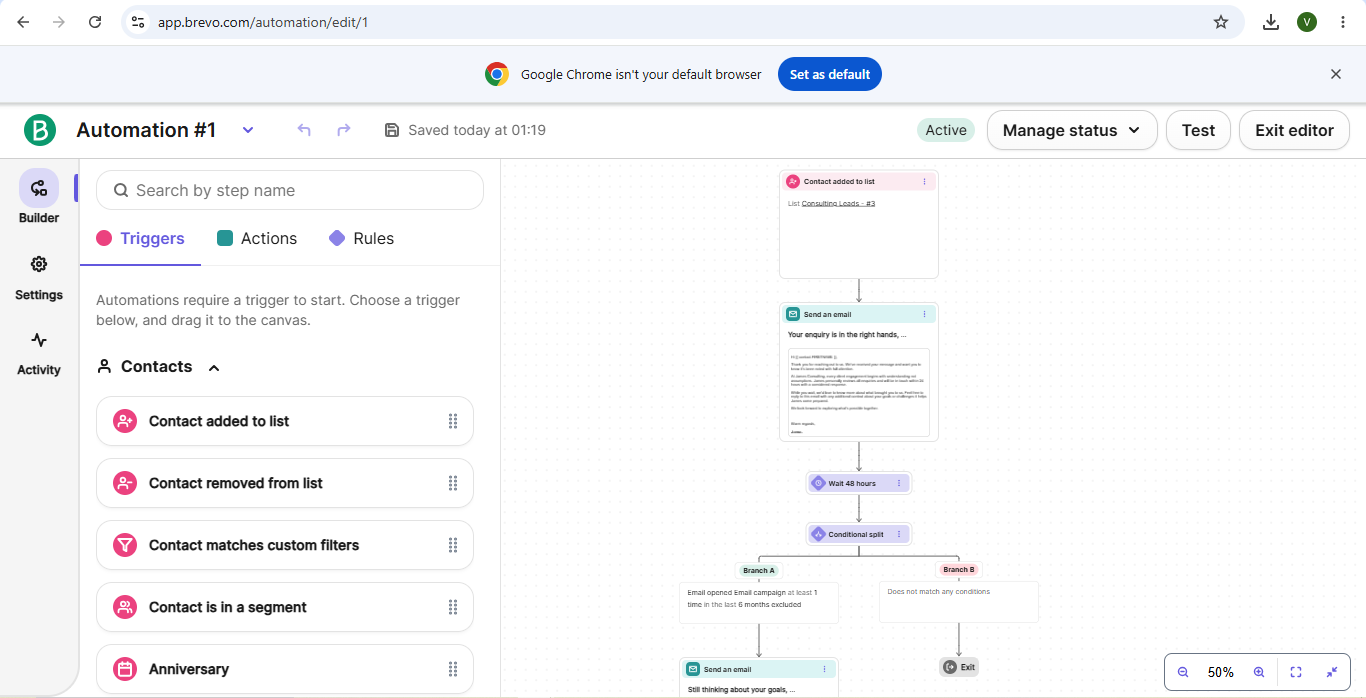
Task: Open menu on second Send an email node
Action: tap(824, 669)
